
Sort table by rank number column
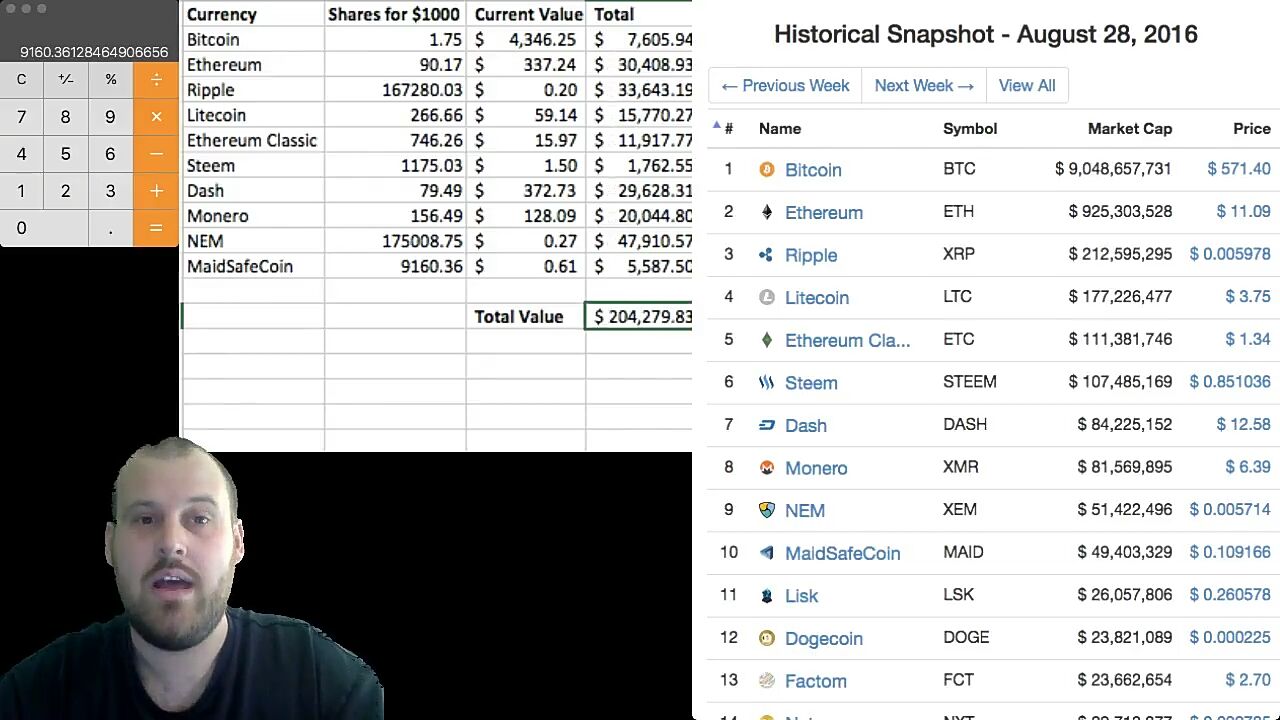click(727, 128)
